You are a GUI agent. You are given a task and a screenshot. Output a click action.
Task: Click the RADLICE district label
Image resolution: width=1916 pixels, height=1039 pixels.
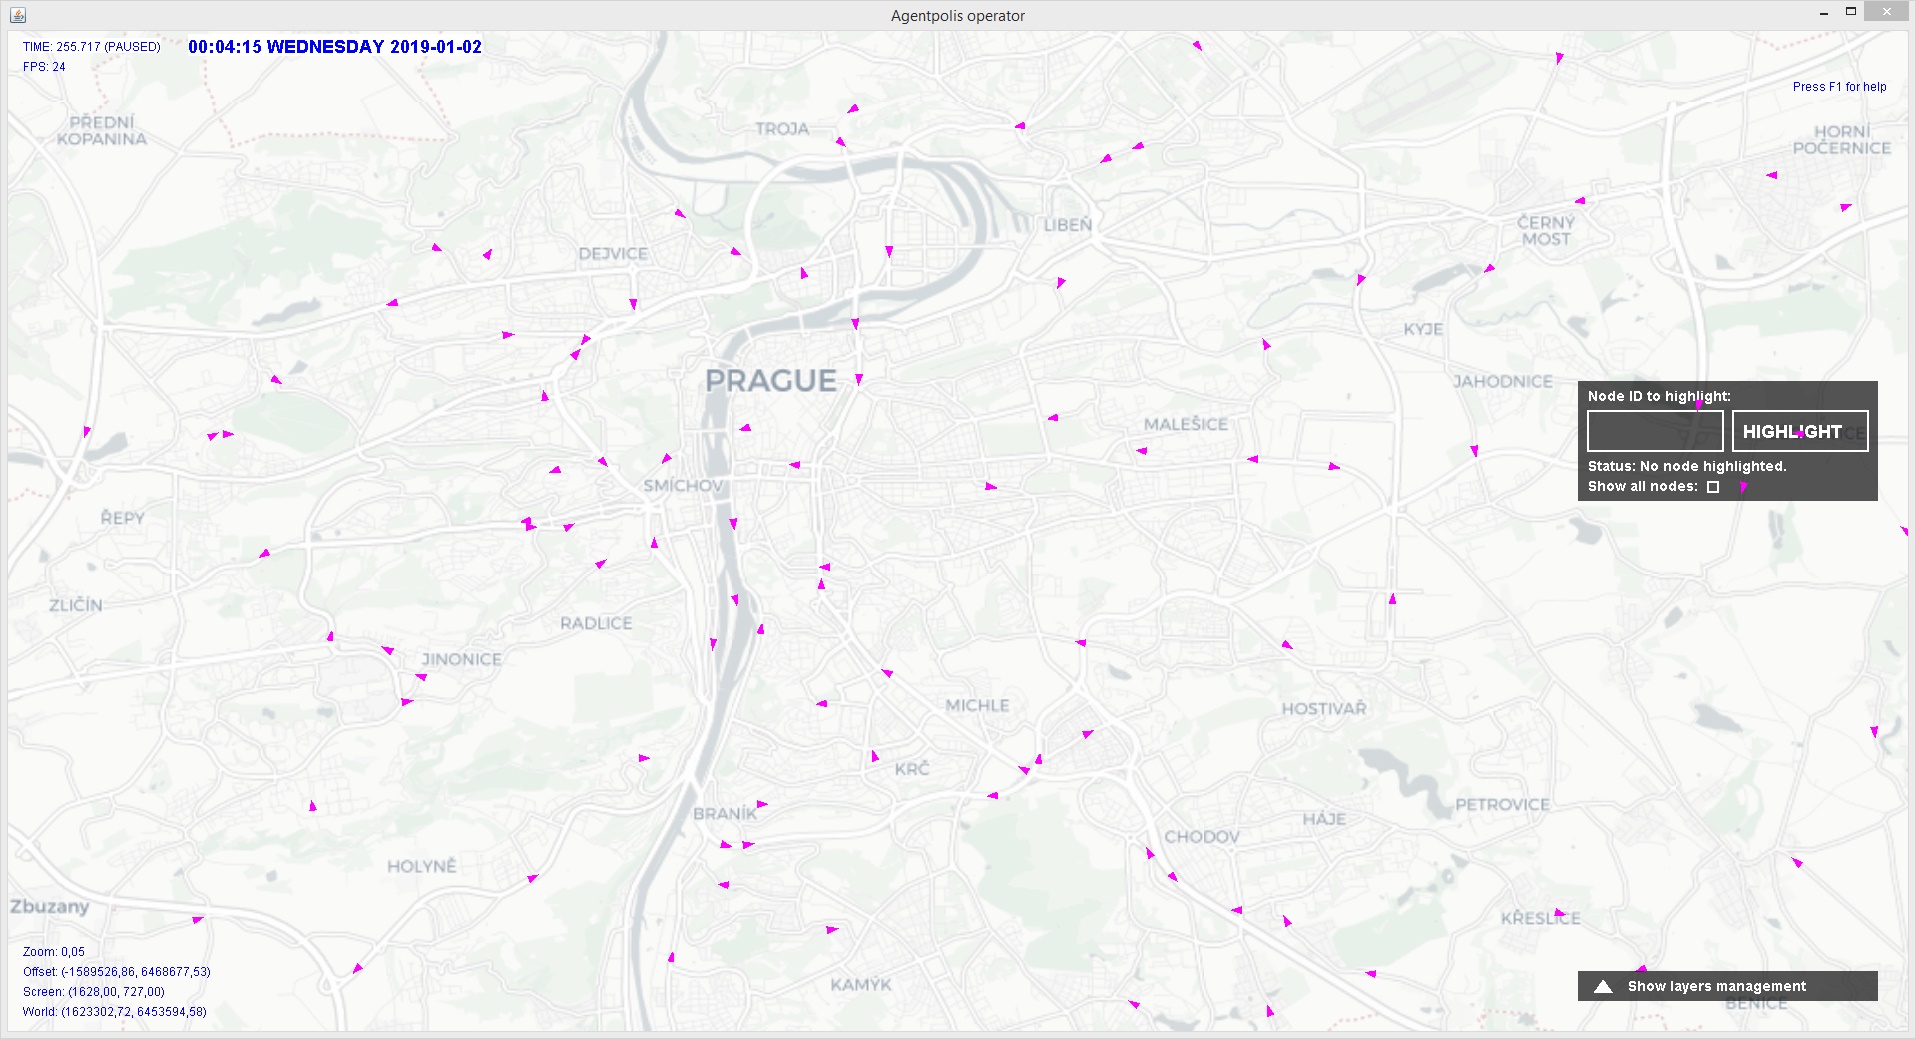(596, 623)
